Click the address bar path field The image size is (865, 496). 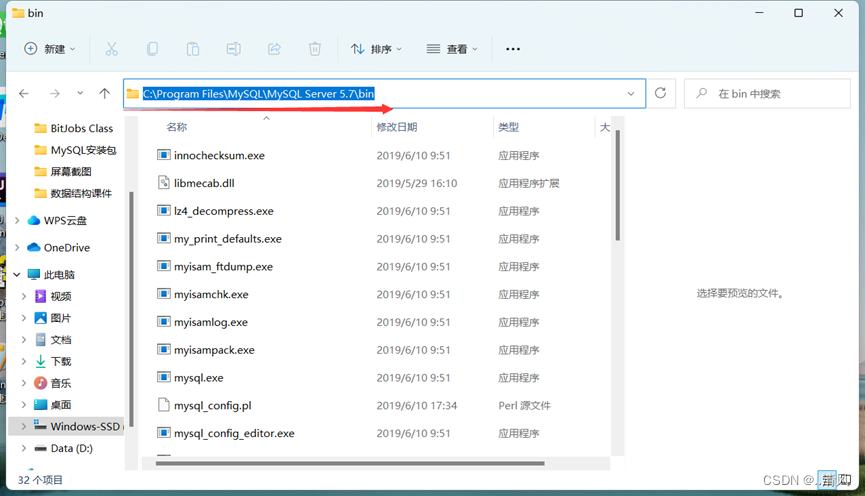[384, 94]
